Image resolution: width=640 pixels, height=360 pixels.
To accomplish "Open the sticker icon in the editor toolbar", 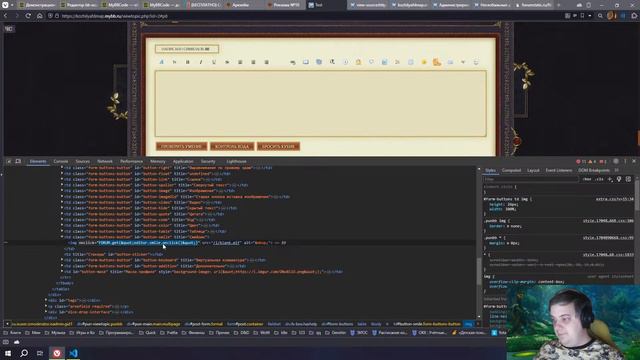I will [437, 62].
